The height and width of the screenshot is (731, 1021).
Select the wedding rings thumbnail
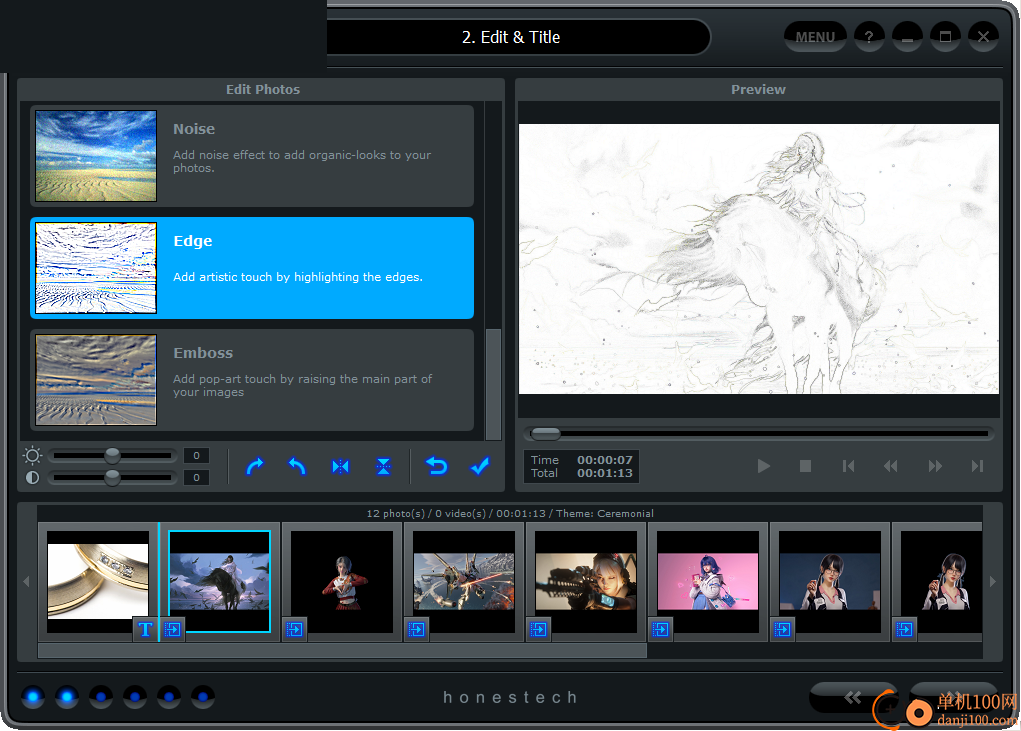[98, 581]
